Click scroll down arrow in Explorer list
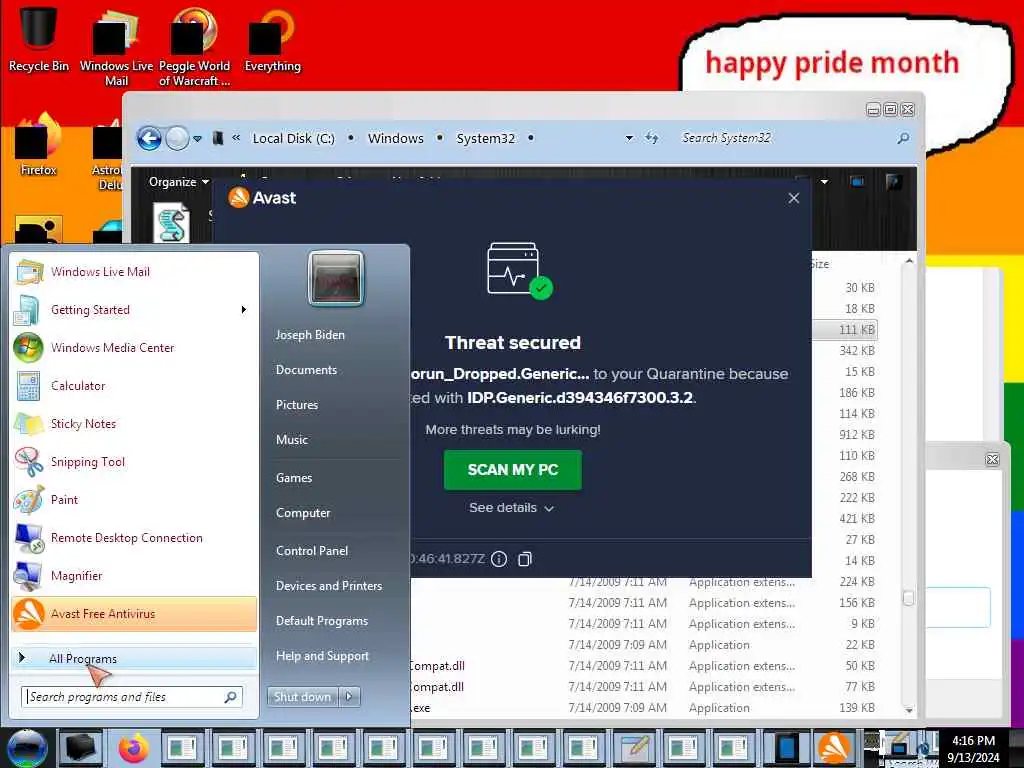 [x=908, y=709]
